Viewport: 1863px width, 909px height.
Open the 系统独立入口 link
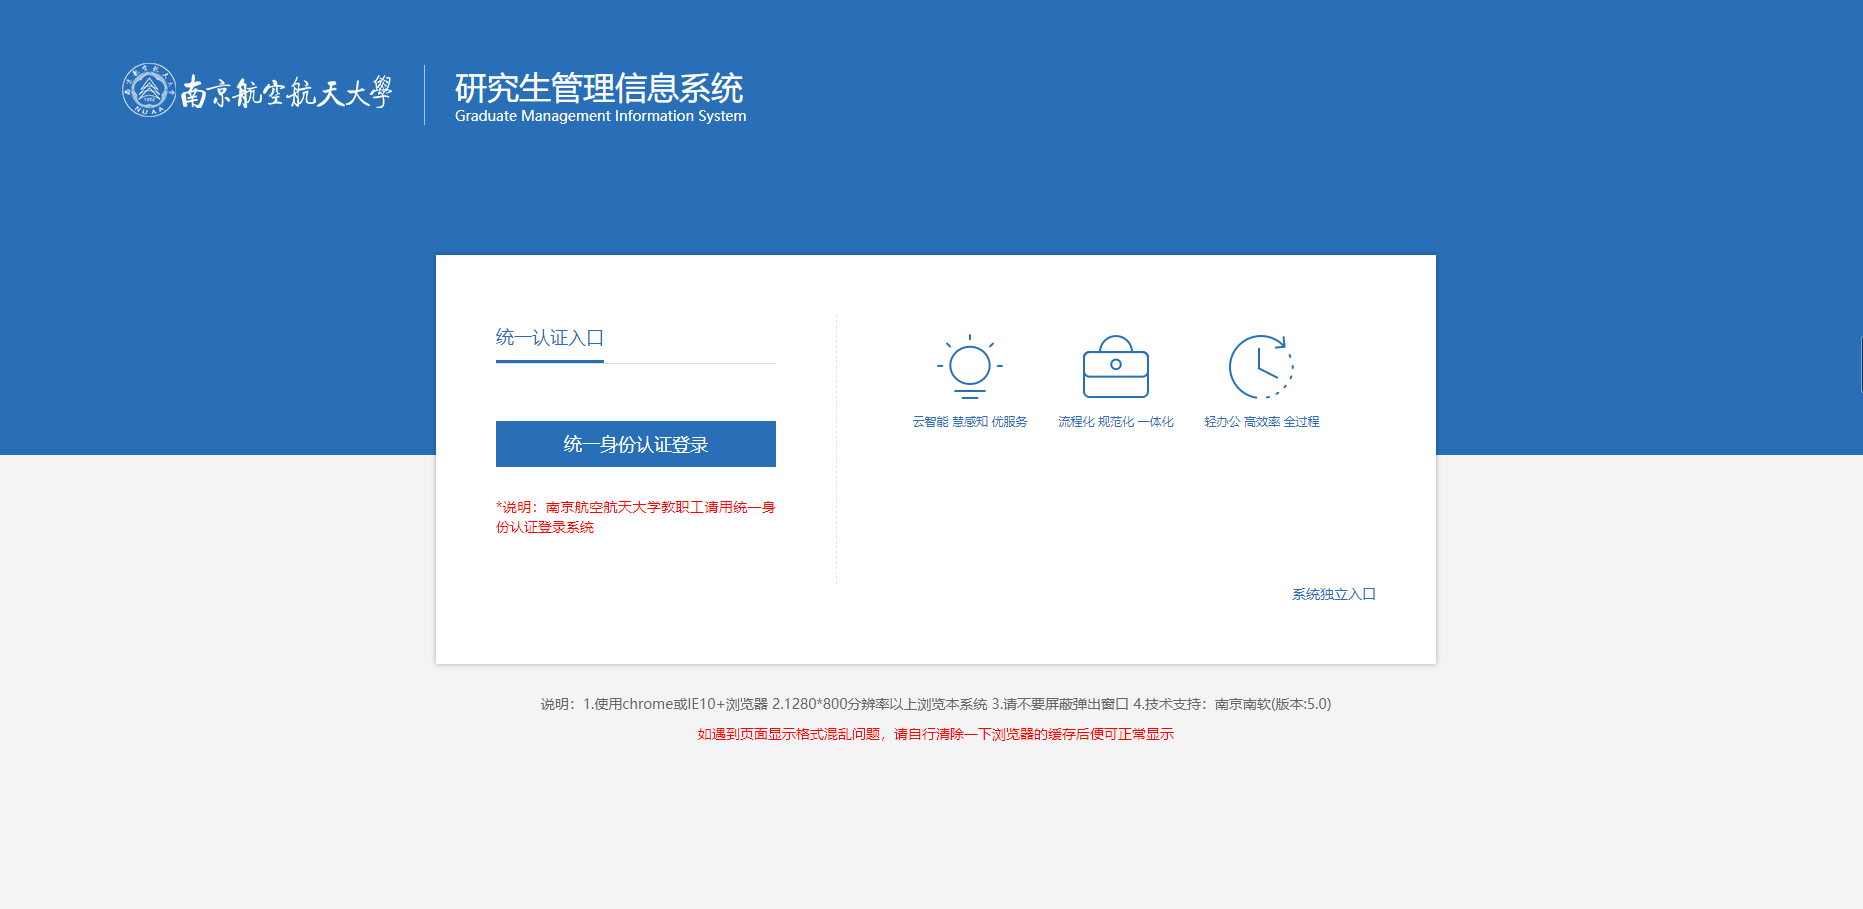click(x=1333, y=594)
